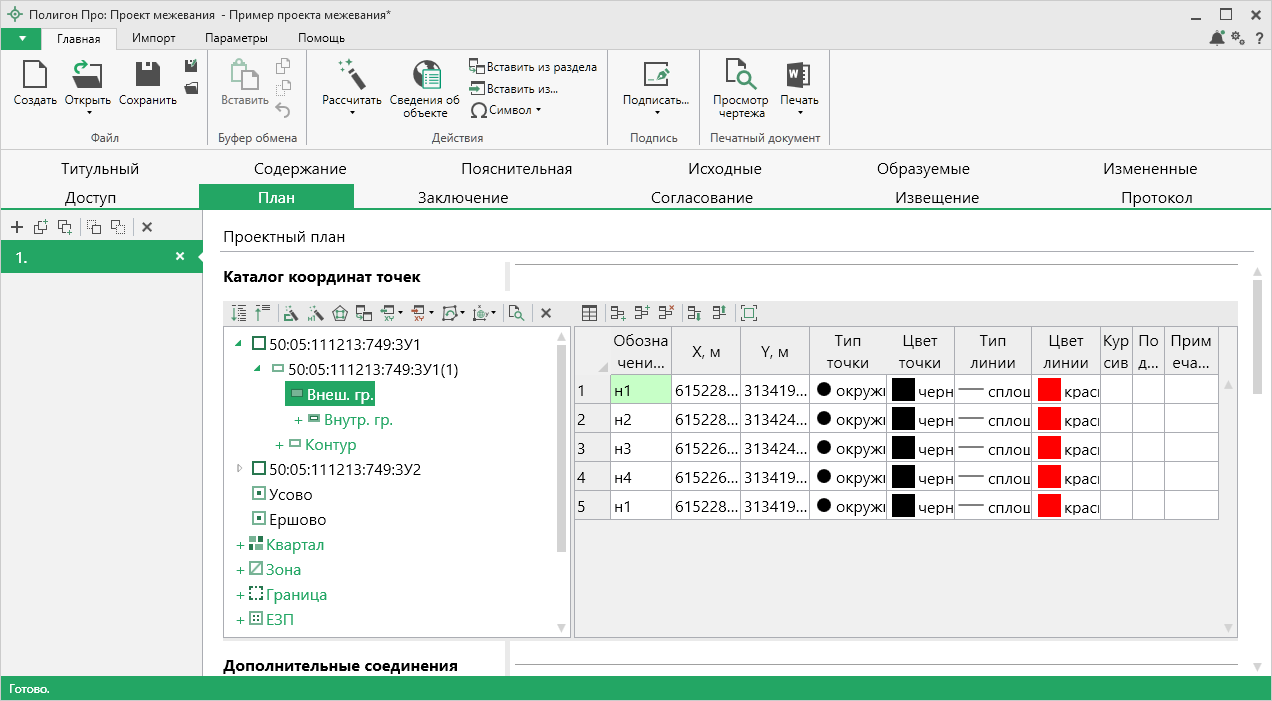Expand the 50:05:111213:749:ЗУ2 tree node
The image size is (1272, 701).
tap(238, 469)
